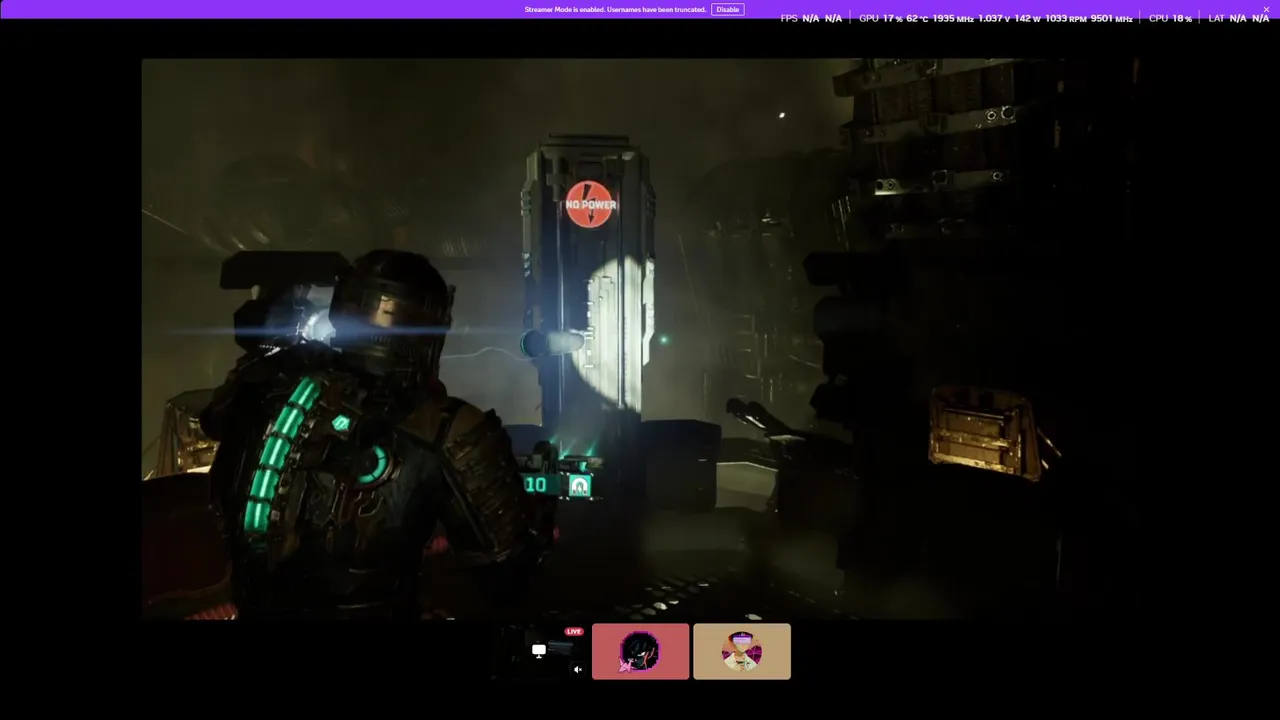Select the participant tile with red background
The image size is (1280, 720).
tap(640, 652)
